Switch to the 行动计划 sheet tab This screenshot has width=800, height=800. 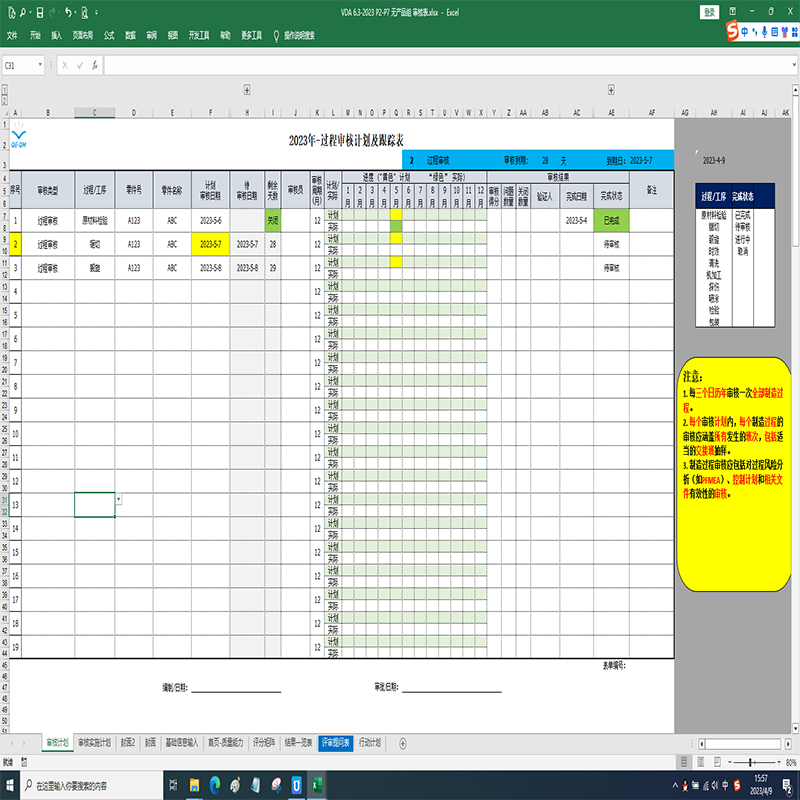pos(369,742)
